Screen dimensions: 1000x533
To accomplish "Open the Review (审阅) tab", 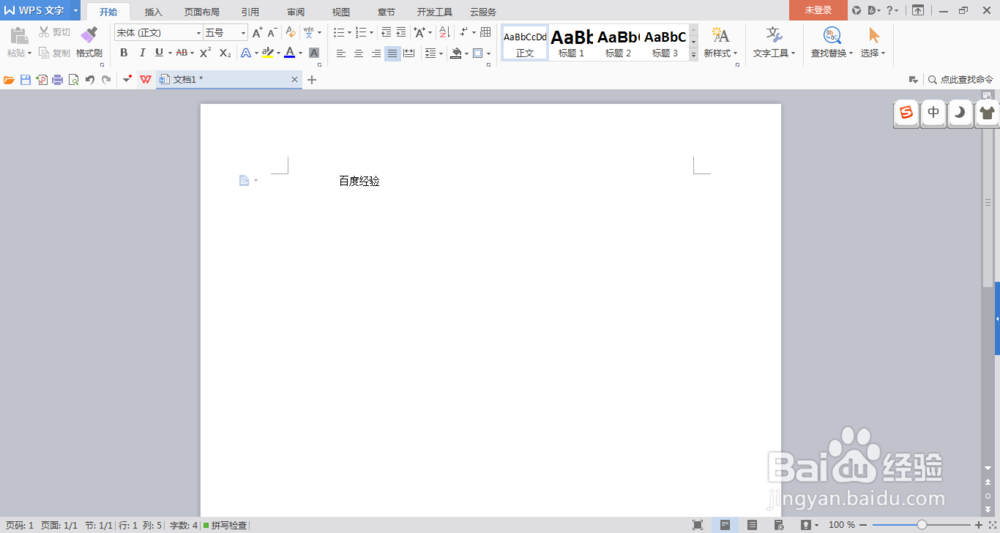I will 295,11.
